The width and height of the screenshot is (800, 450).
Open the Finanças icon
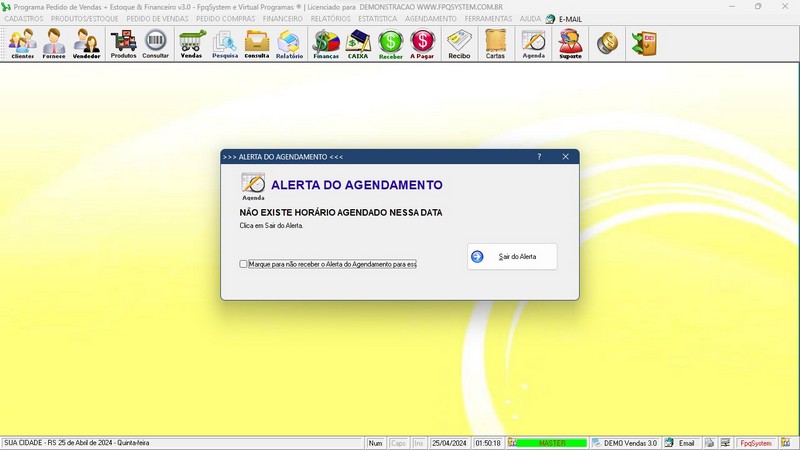tap(326, 44)
